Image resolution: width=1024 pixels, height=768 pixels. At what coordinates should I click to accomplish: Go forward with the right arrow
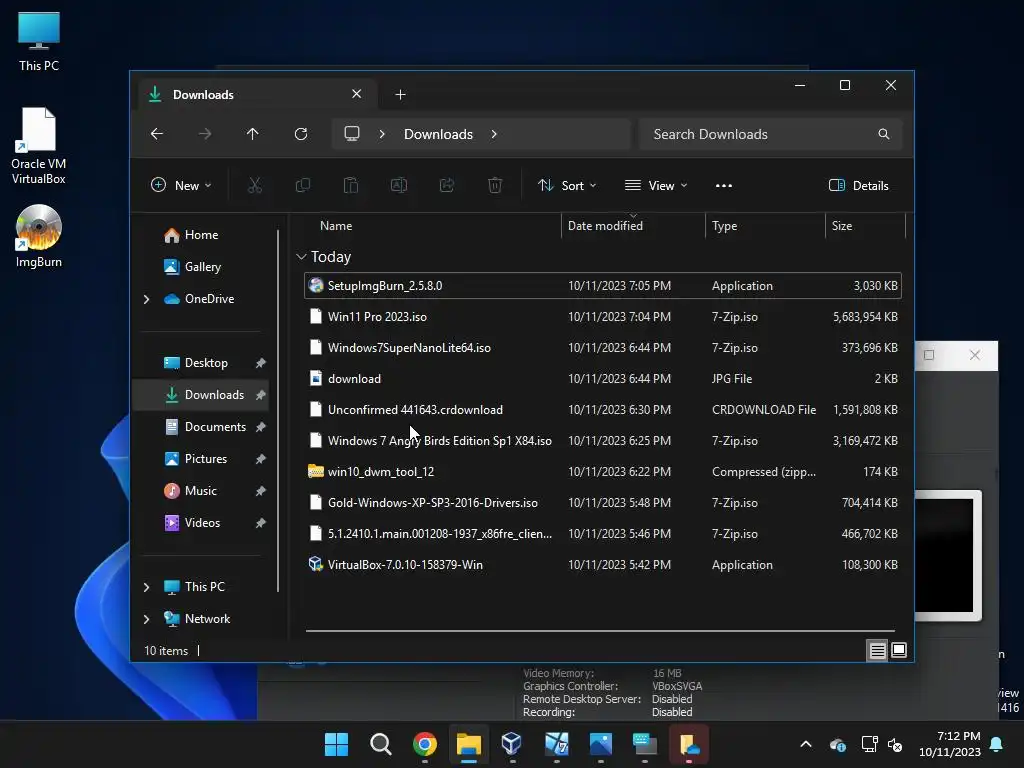click(x=205, y=134)
